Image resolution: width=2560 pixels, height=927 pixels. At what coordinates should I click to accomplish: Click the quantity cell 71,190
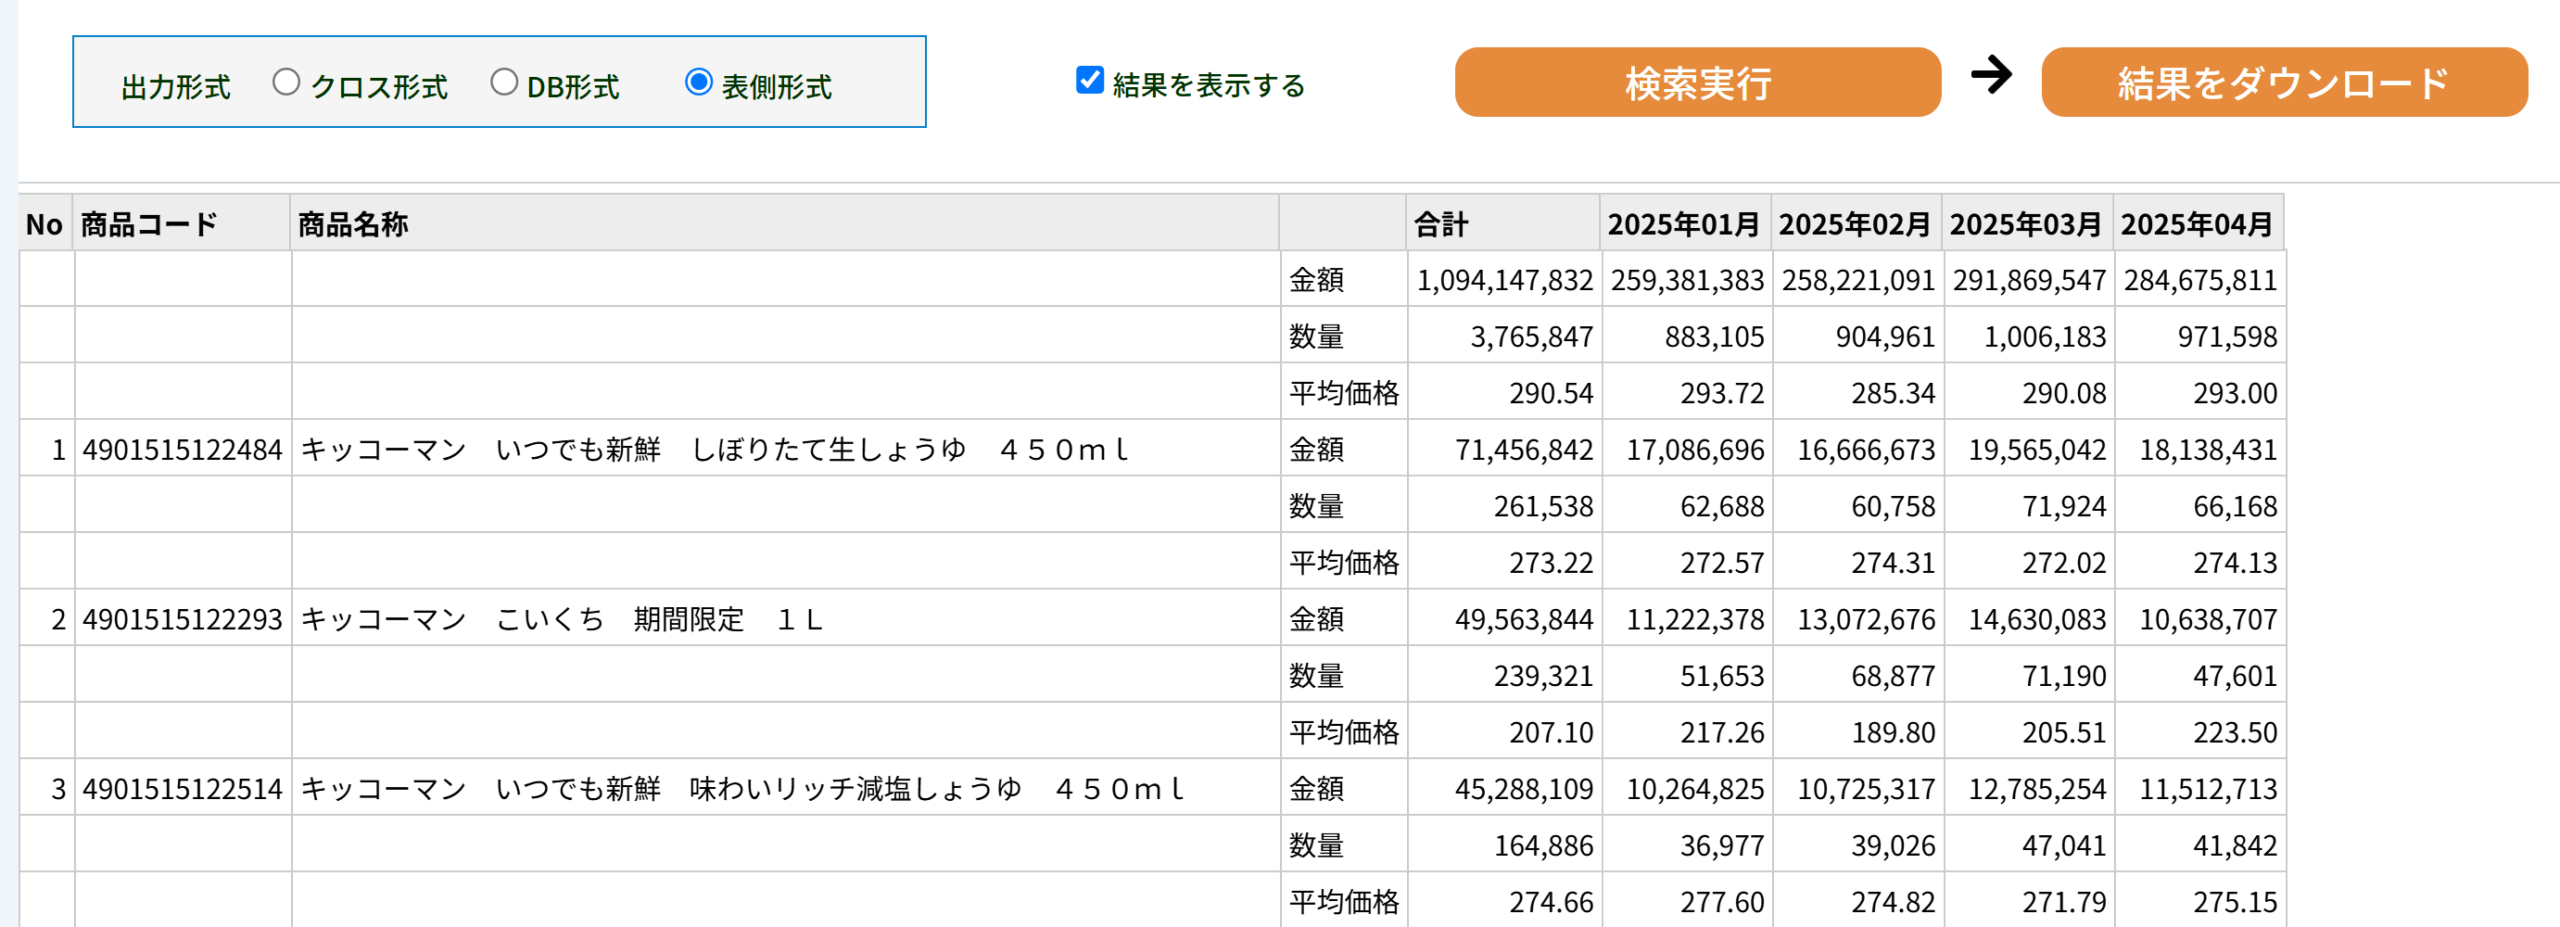(2028, 675)
